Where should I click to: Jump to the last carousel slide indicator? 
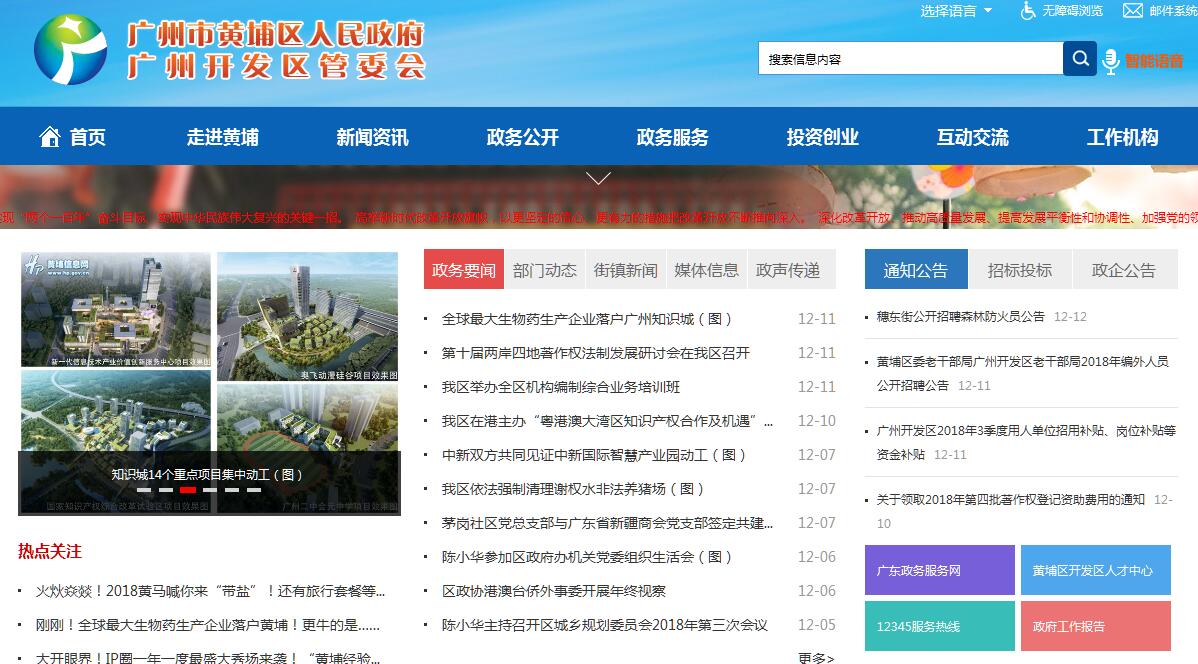(x=254, y=490)
